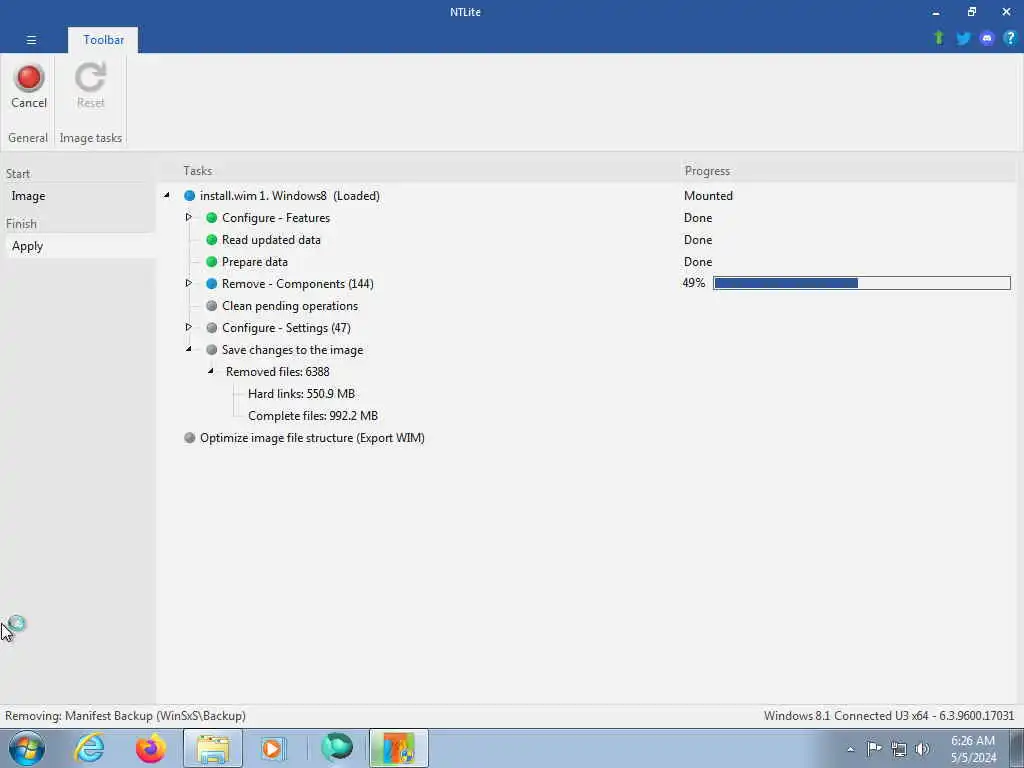Open the Help question mark icon

pyautogui.click(x=1010, y=38)
